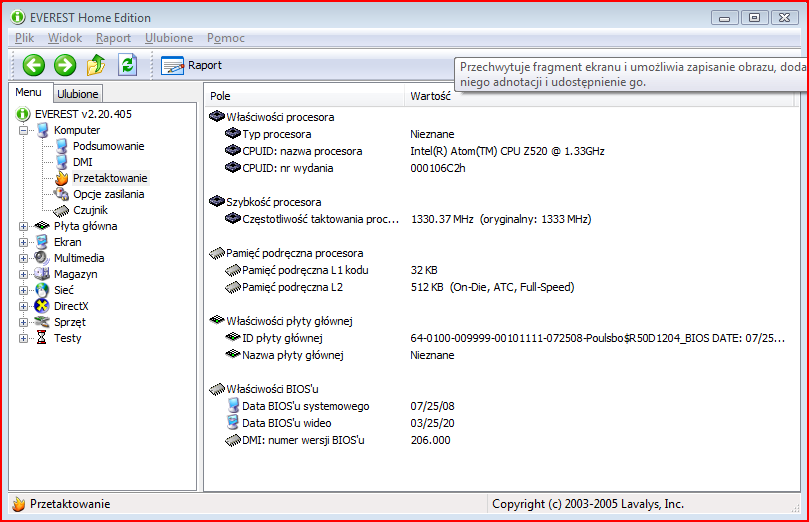Open the Plik menu
809x522 pixels.
click(x=24, y=38)
